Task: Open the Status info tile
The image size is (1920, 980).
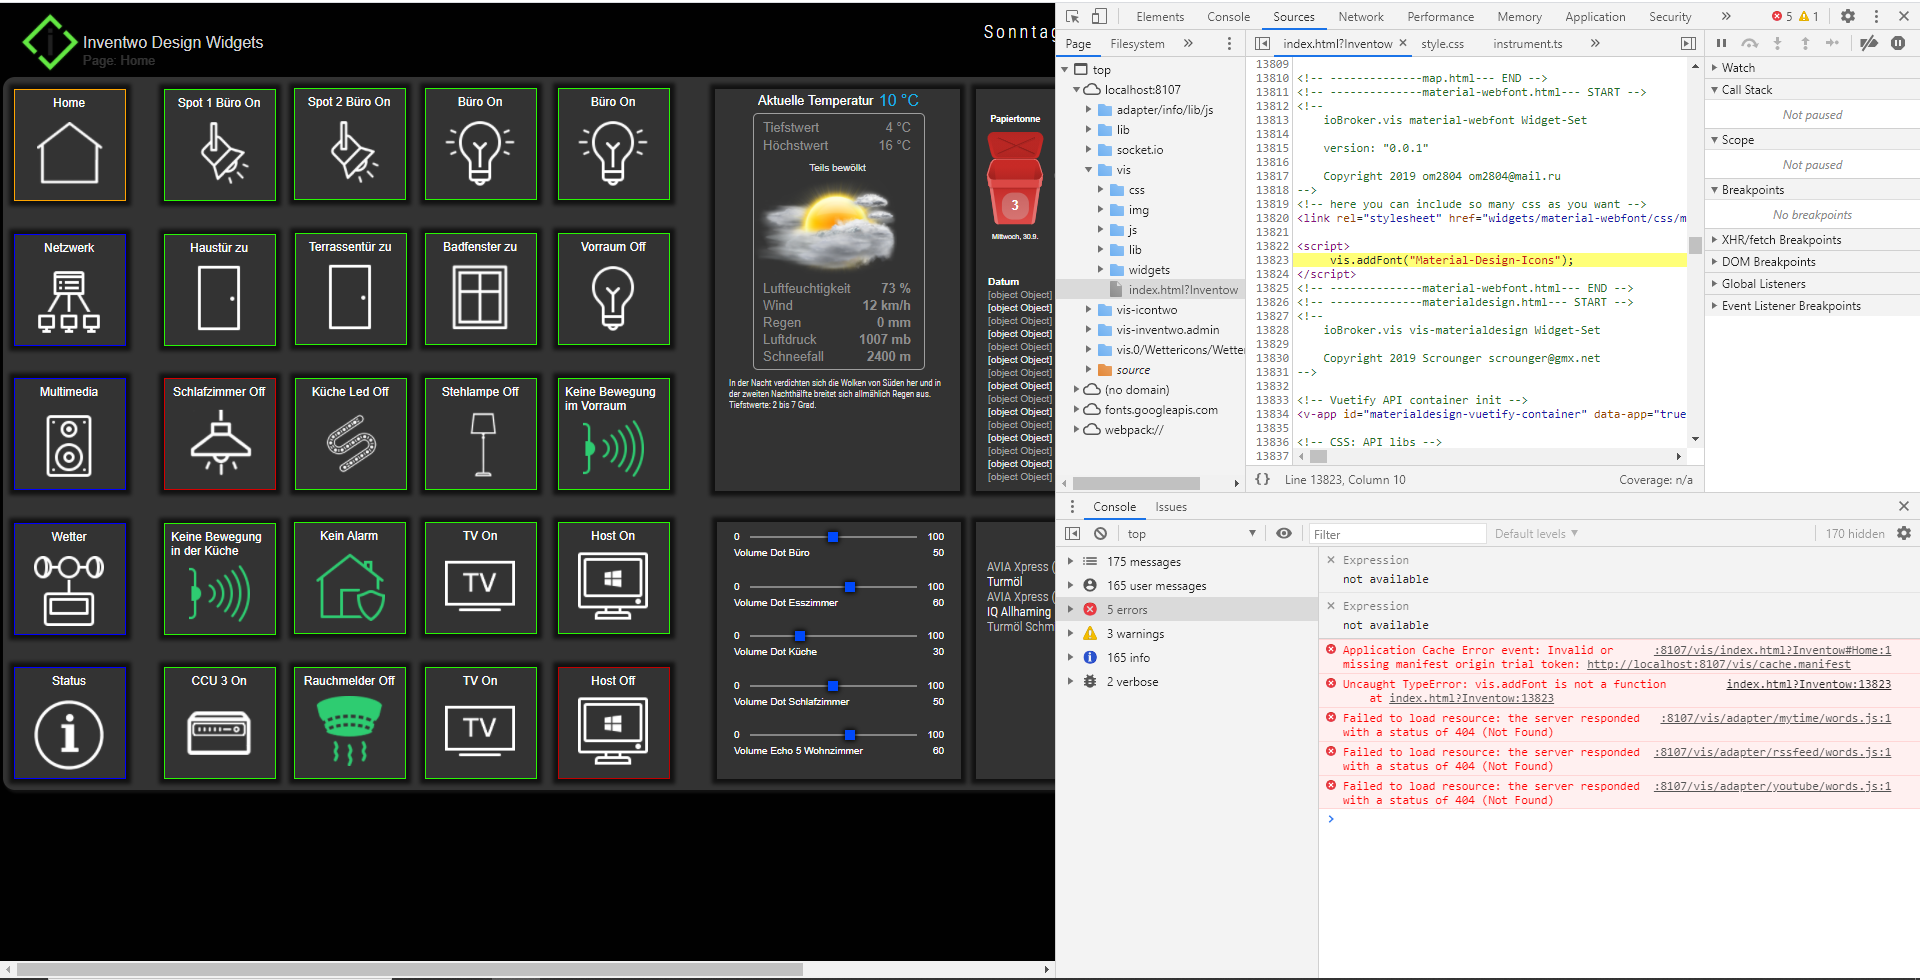Action: 70,723
